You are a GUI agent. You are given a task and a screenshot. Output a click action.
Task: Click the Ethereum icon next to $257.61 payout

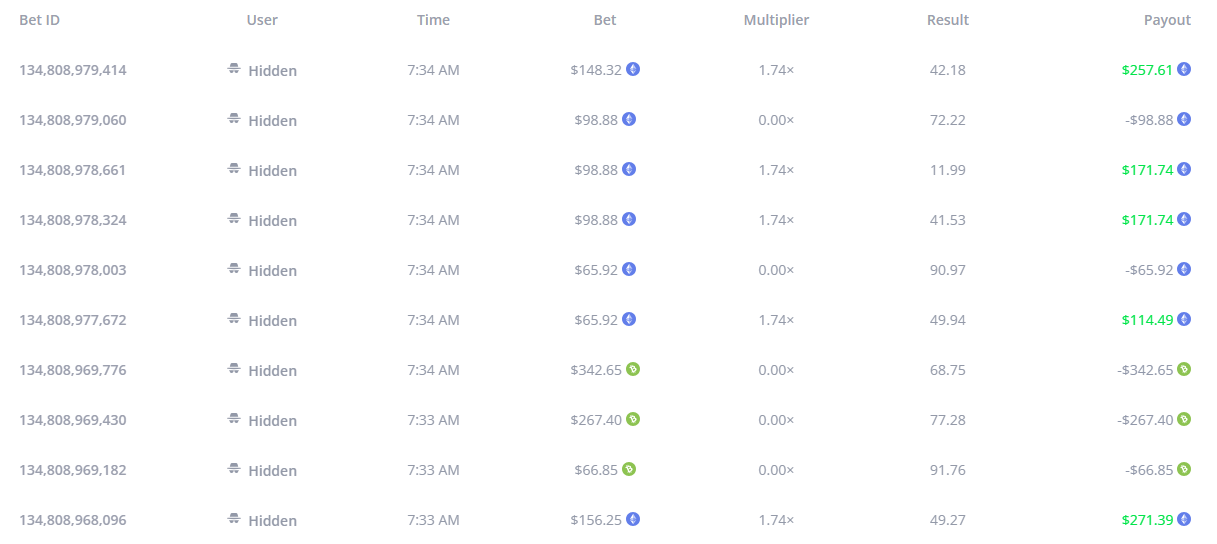tap(1184, 70)
